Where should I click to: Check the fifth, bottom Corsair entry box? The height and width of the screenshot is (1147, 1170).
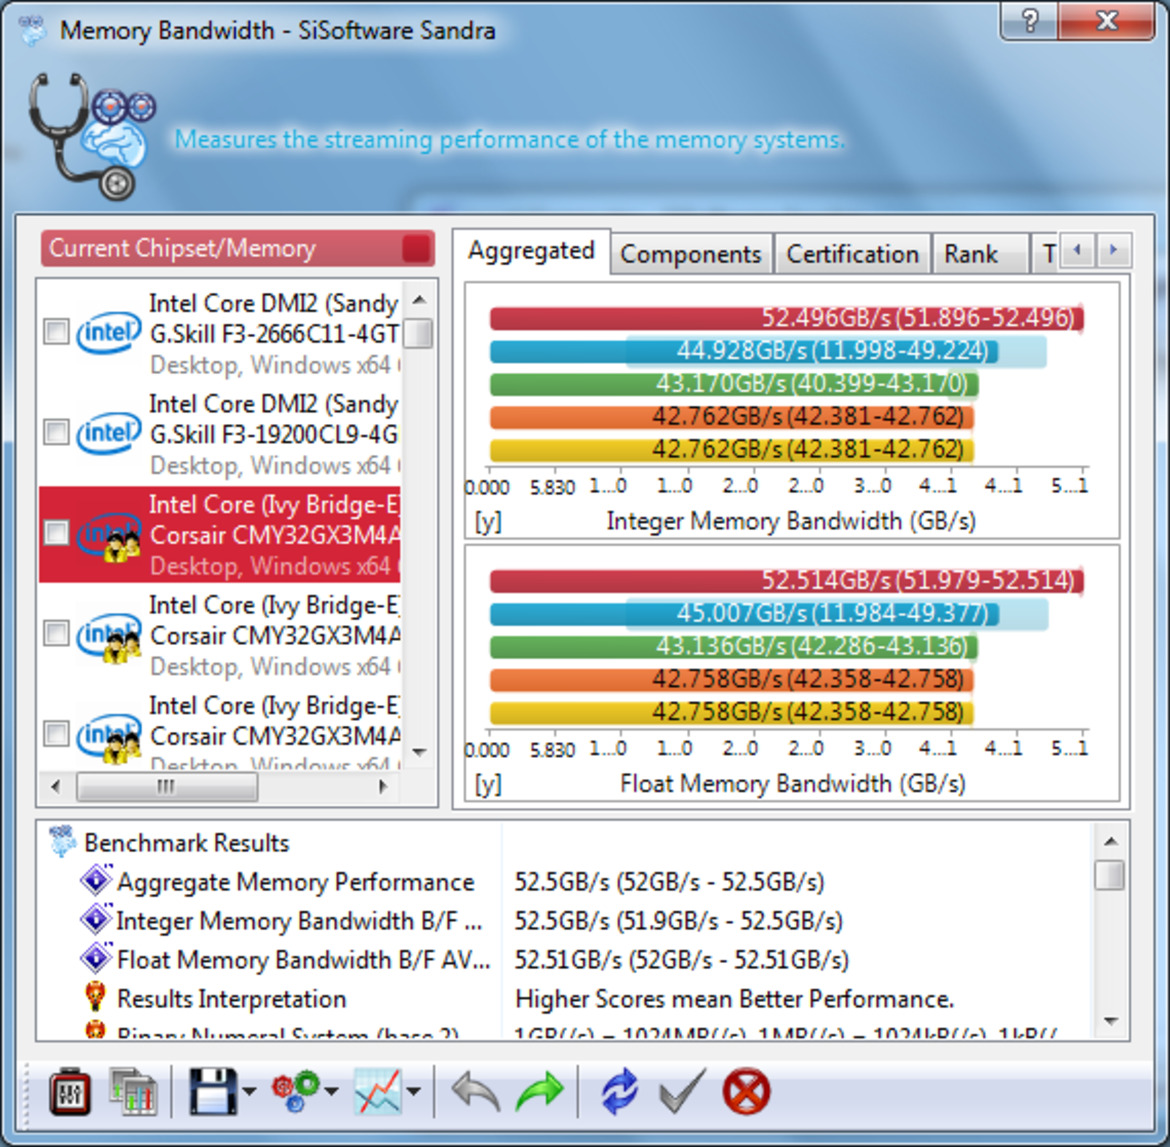(x=57, y=734)
